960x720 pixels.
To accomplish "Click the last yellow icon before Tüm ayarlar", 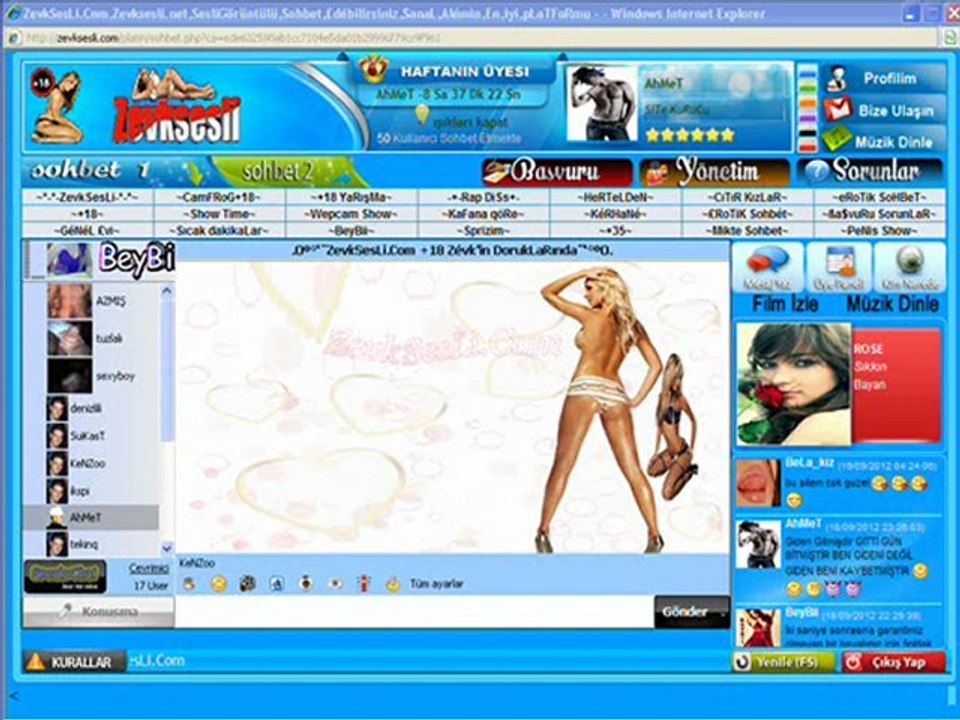I will click(x=393, y=584).
